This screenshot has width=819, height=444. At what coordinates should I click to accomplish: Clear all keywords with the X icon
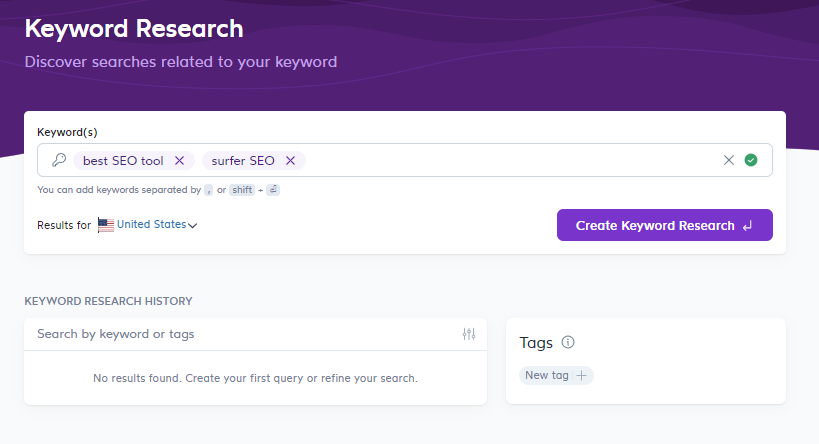(x=729, y=160)
